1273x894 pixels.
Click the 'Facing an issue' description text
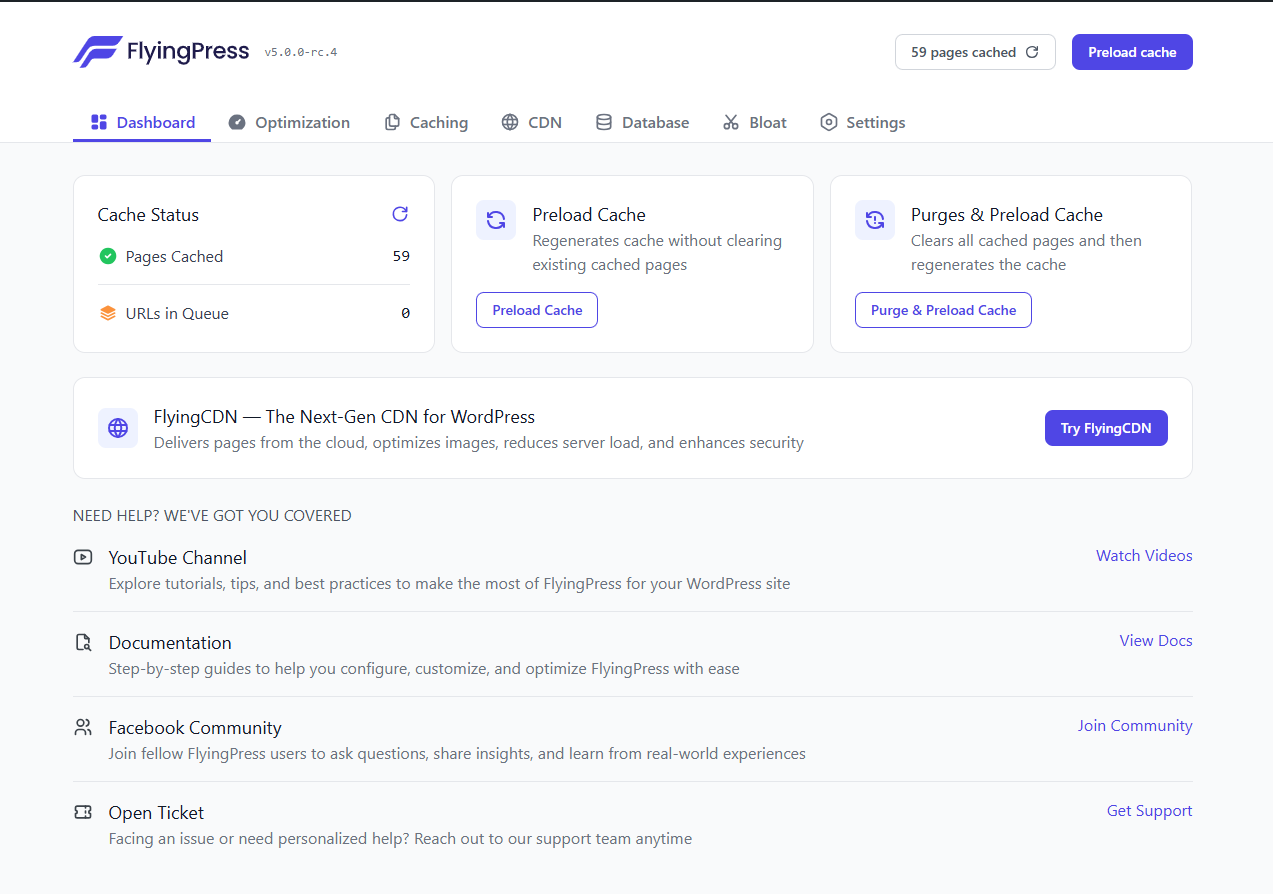point(400,839)
